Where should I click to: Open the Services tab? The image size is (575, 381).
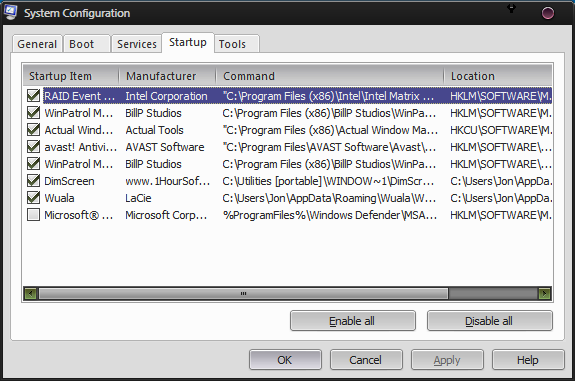(137, 44)
